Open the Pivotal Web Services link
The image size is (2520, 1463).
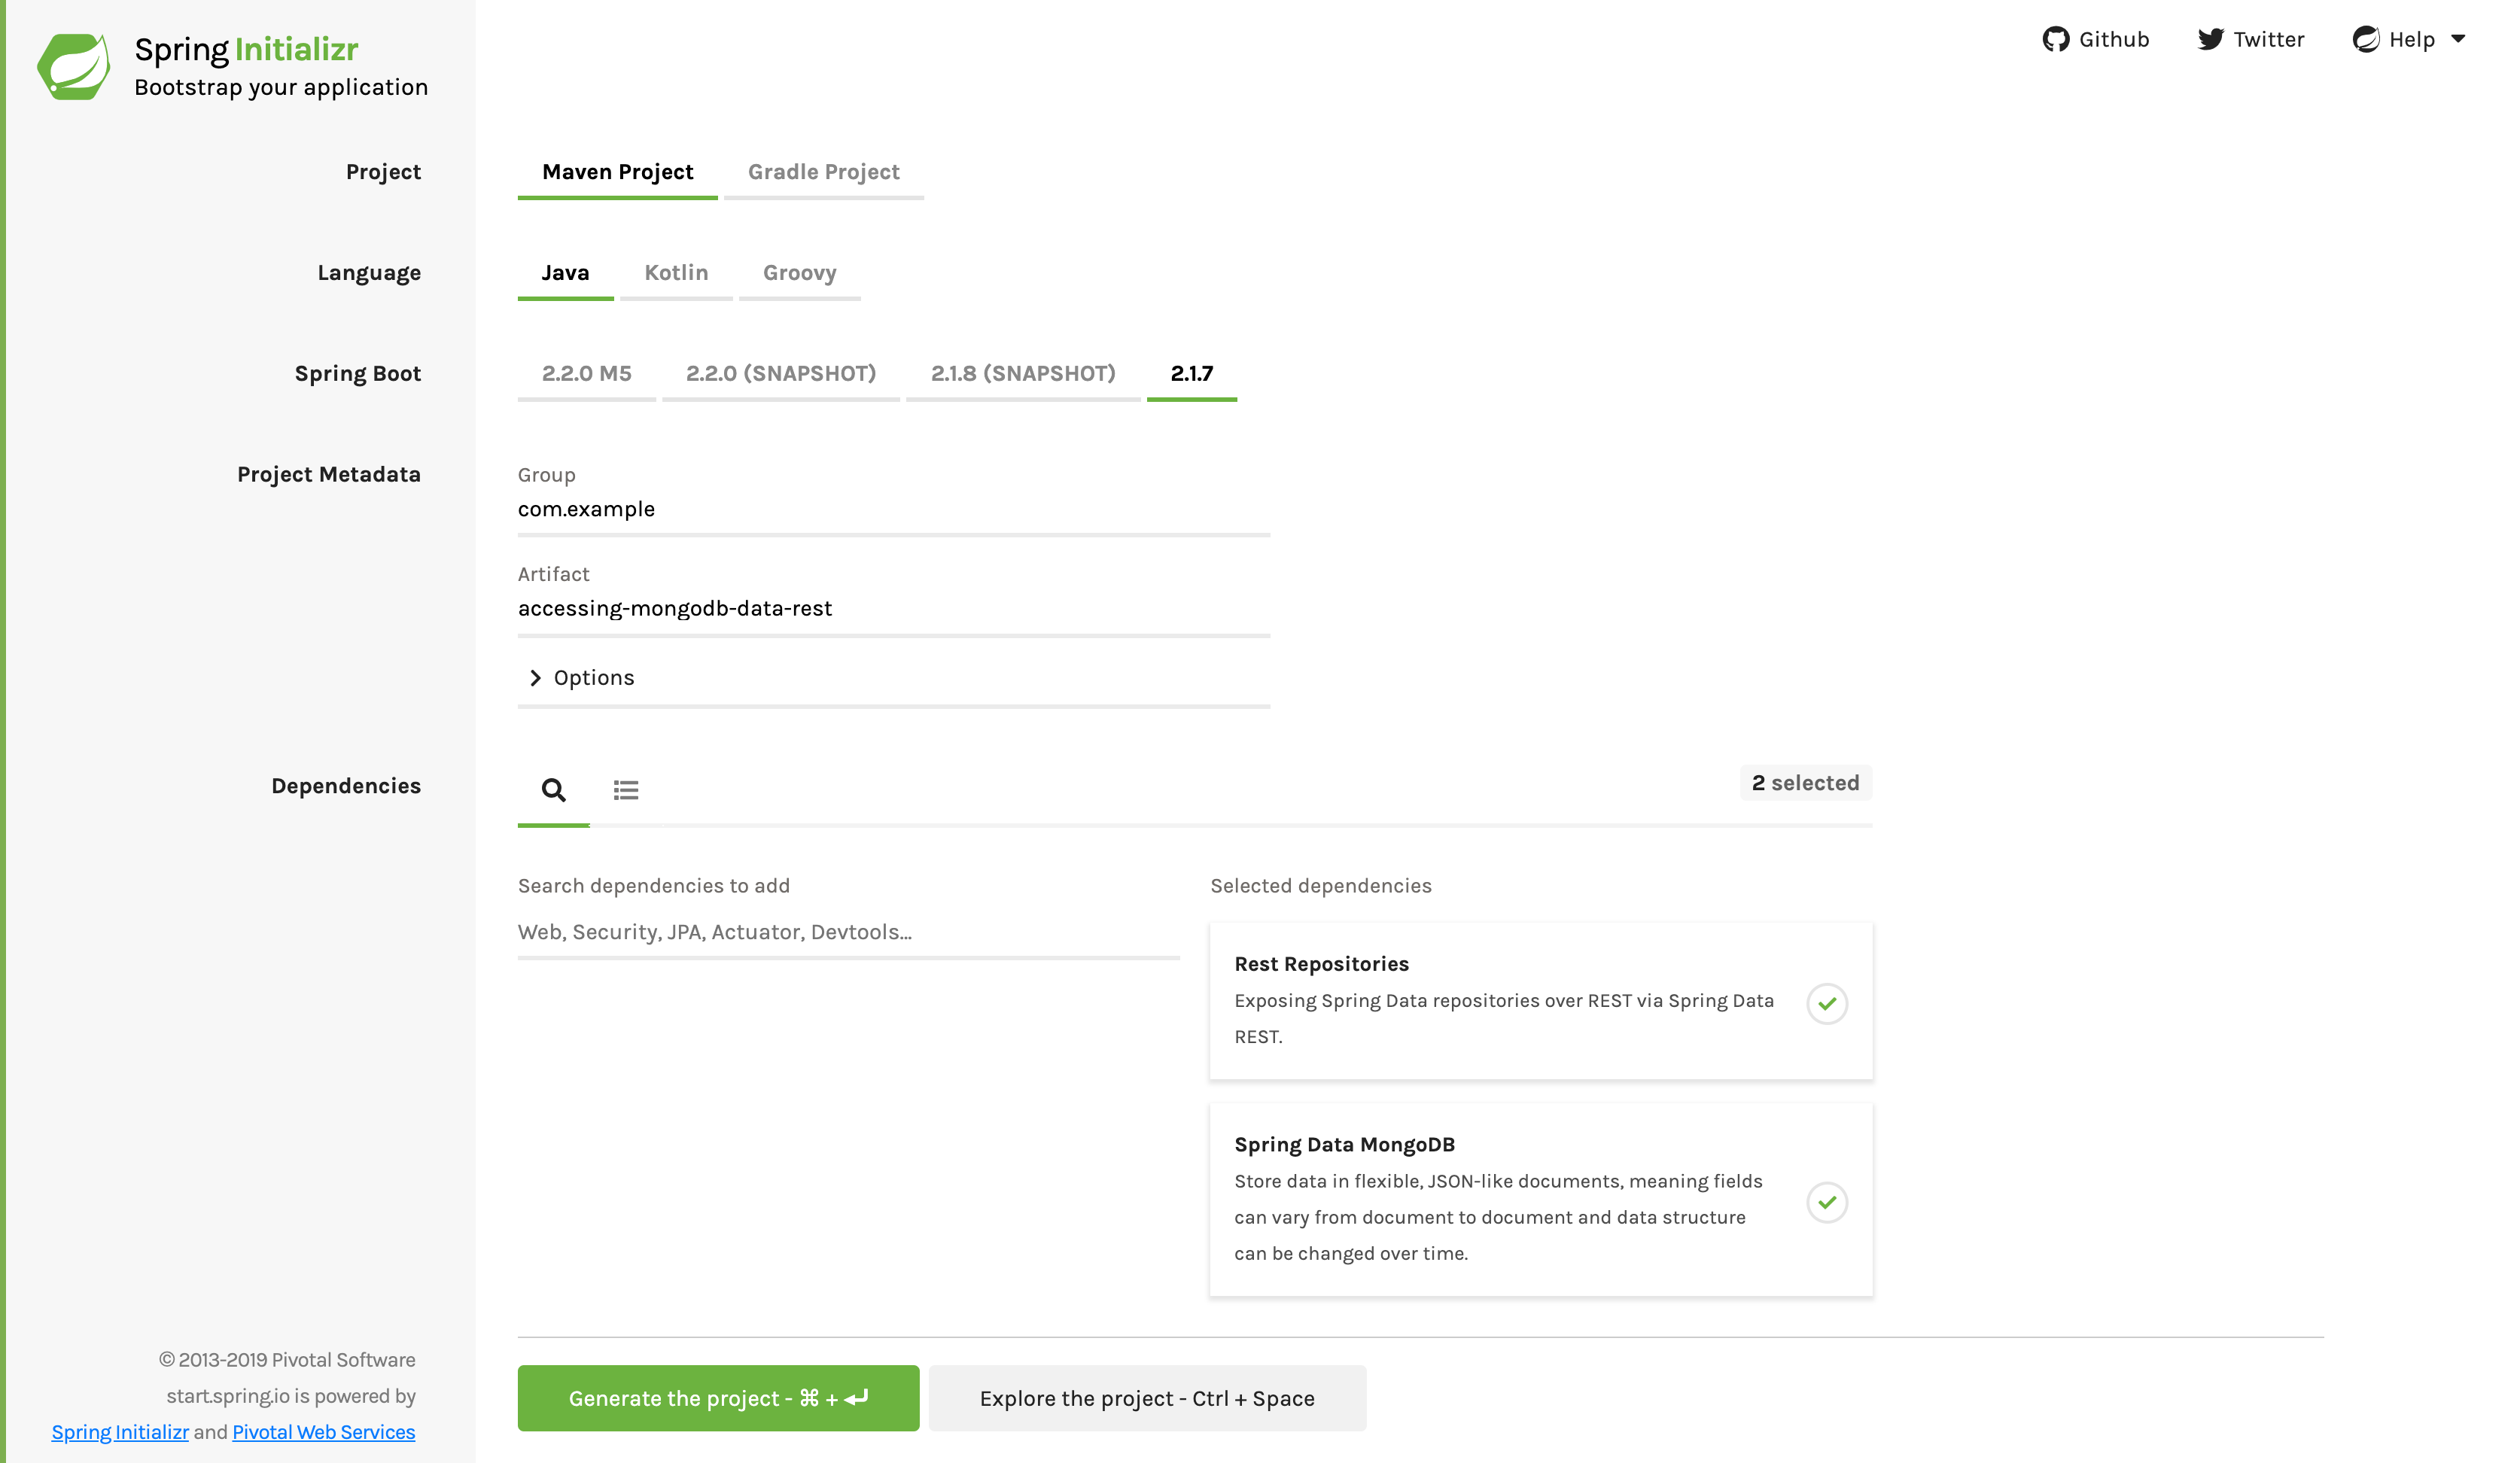click(x=323, y=1432)
